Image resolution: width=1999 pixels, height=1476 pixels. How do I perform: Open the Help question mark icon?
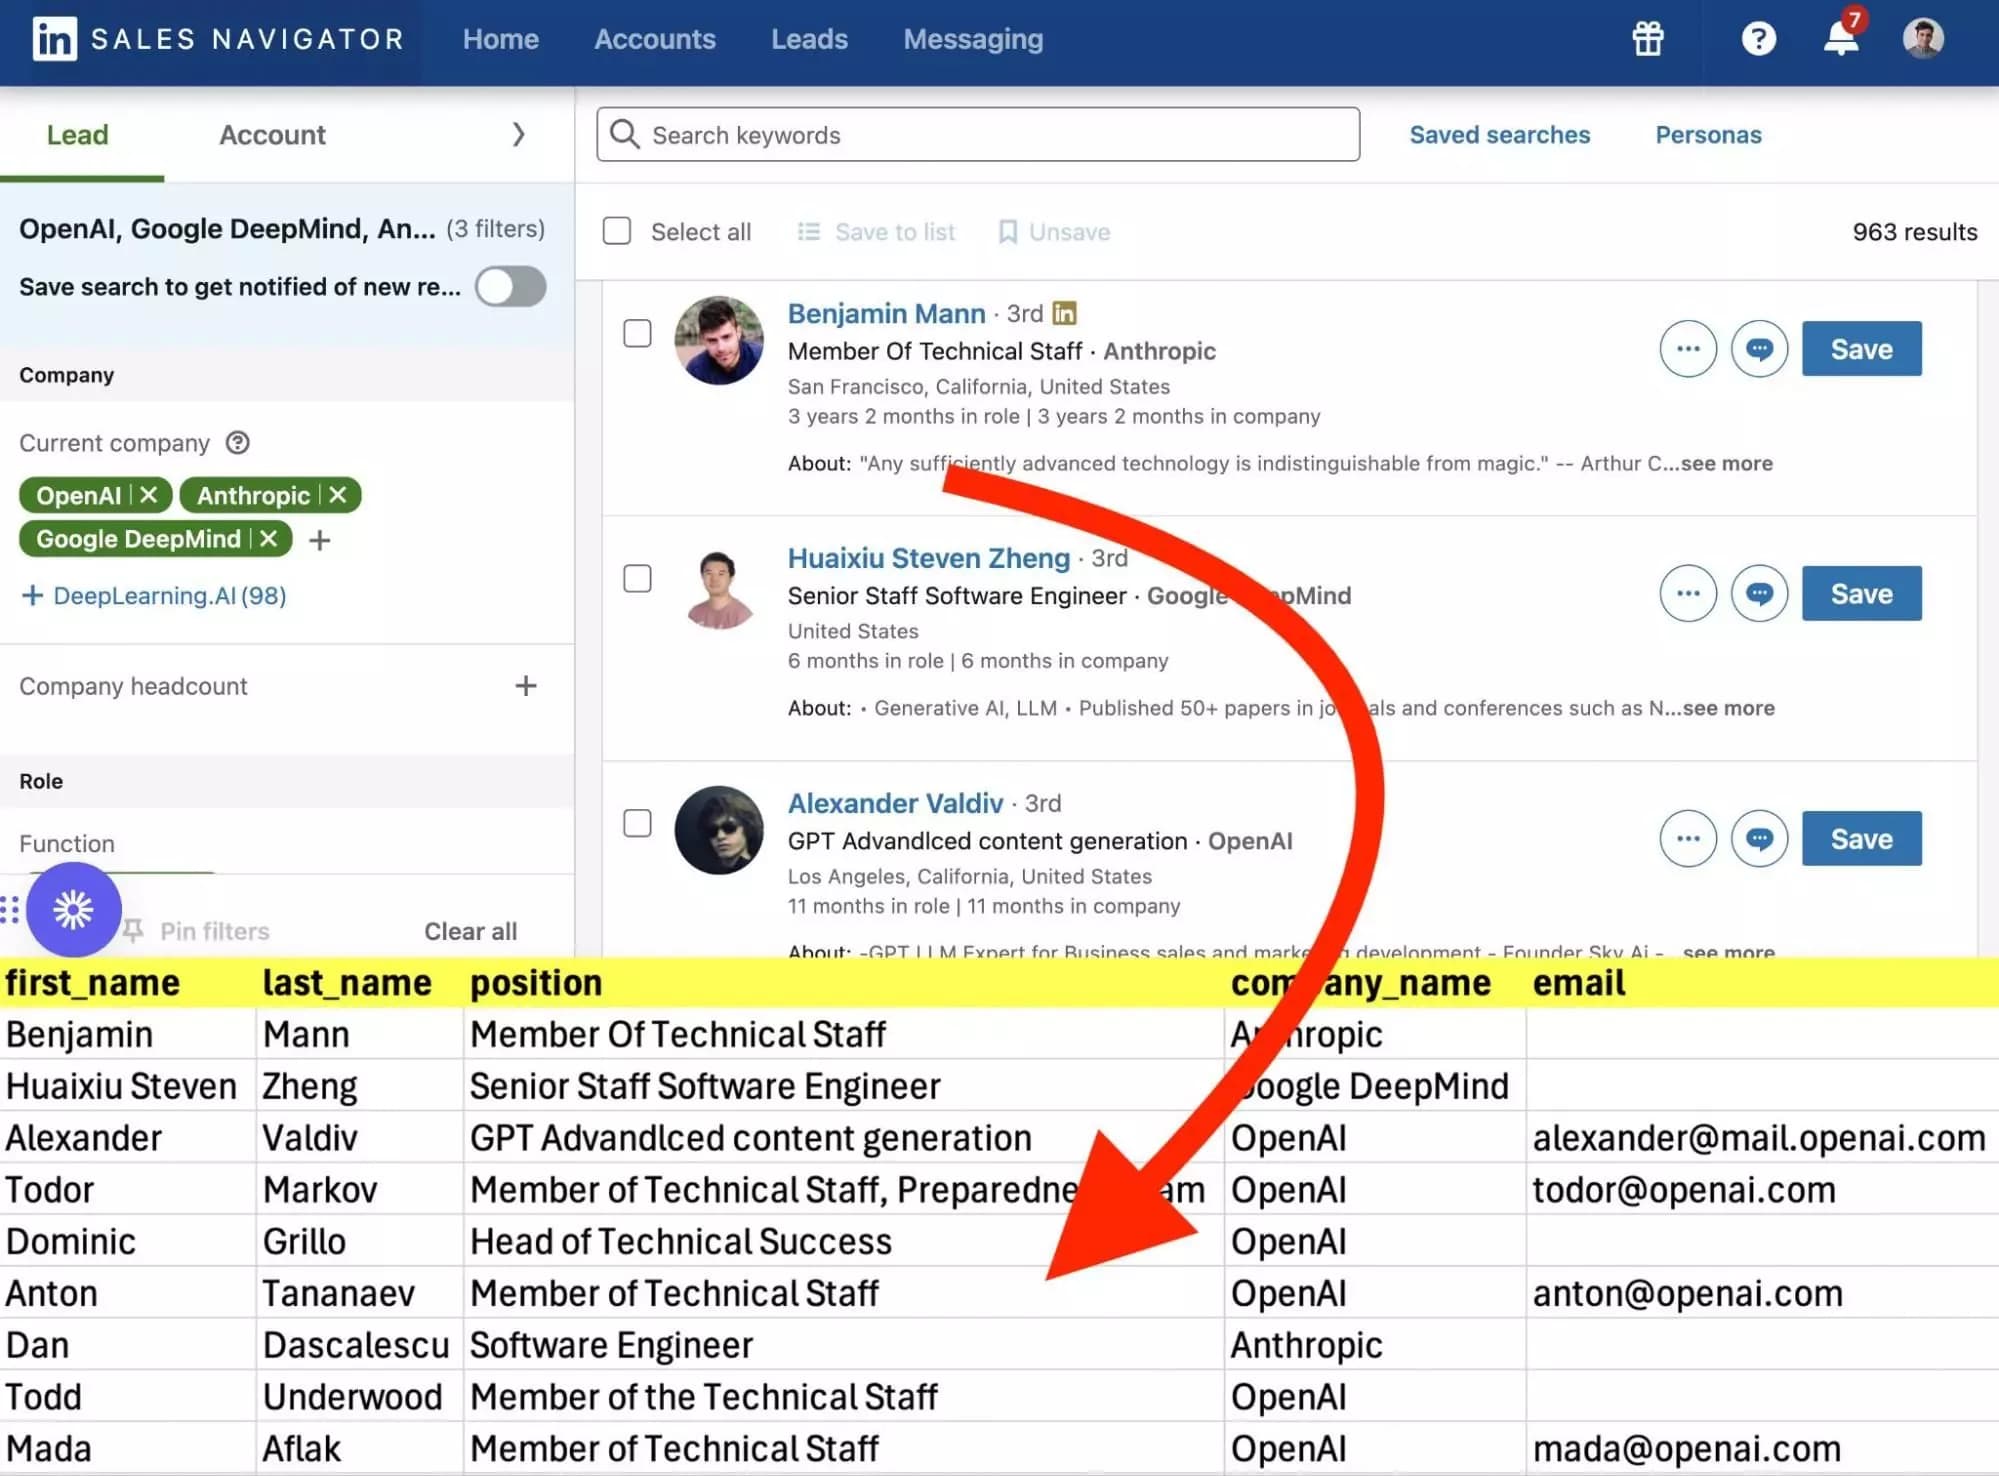(1758, 39)
